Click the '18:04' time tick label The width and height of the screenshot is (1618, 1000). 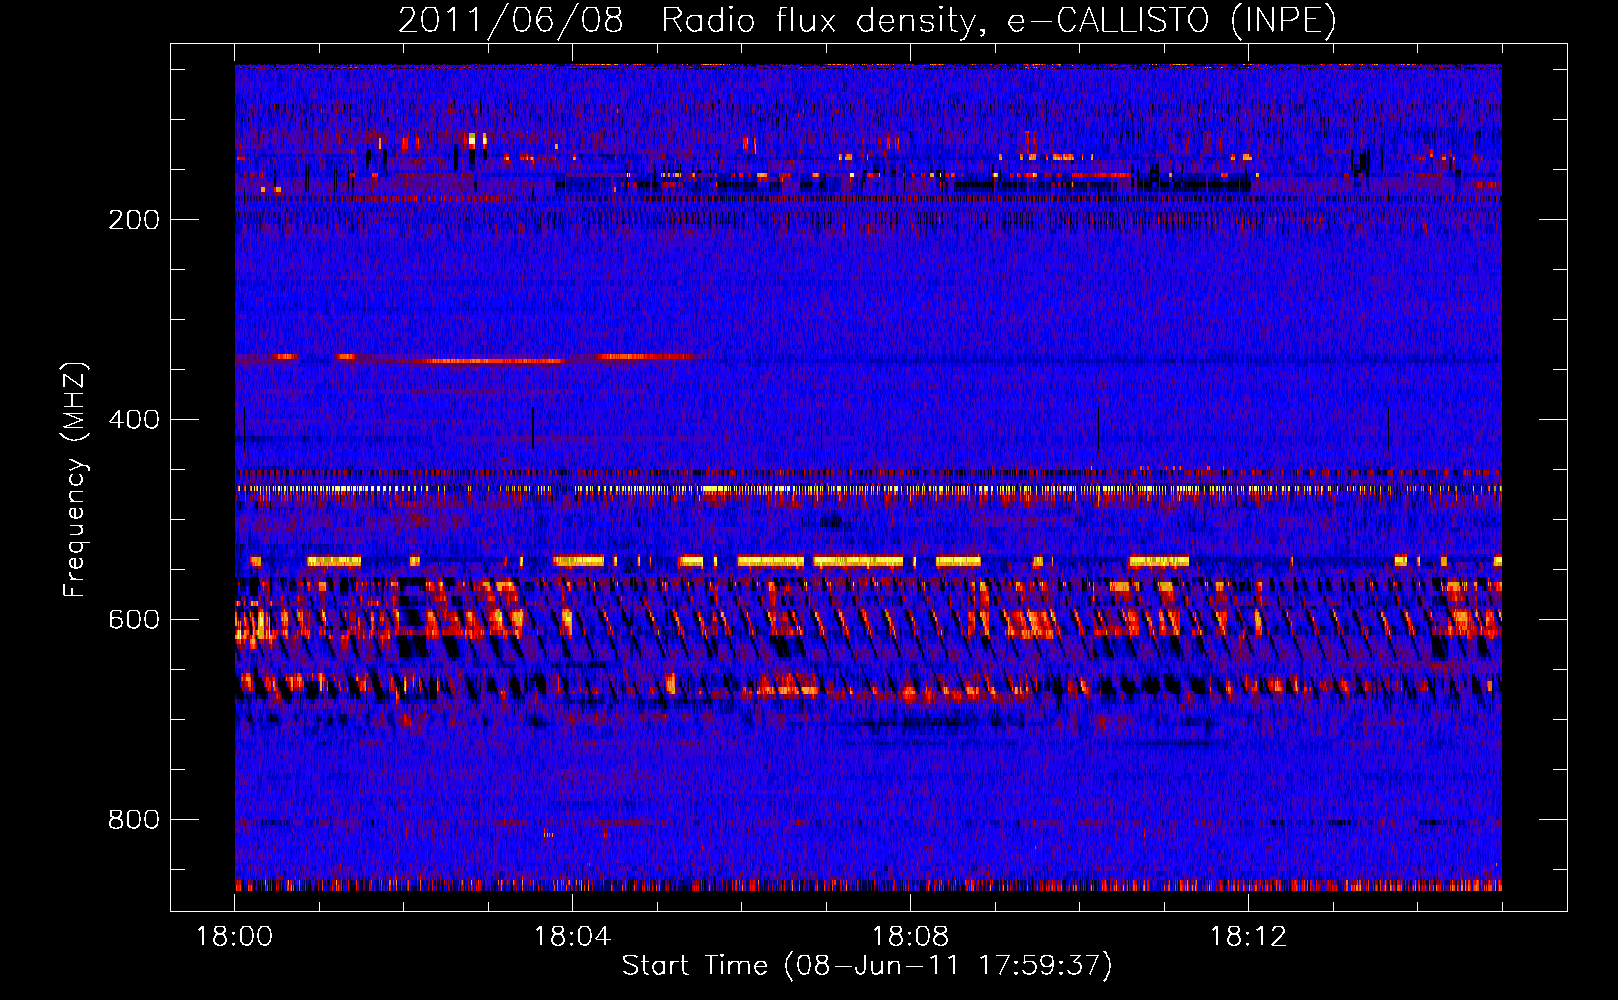click(x=573, y=937)
